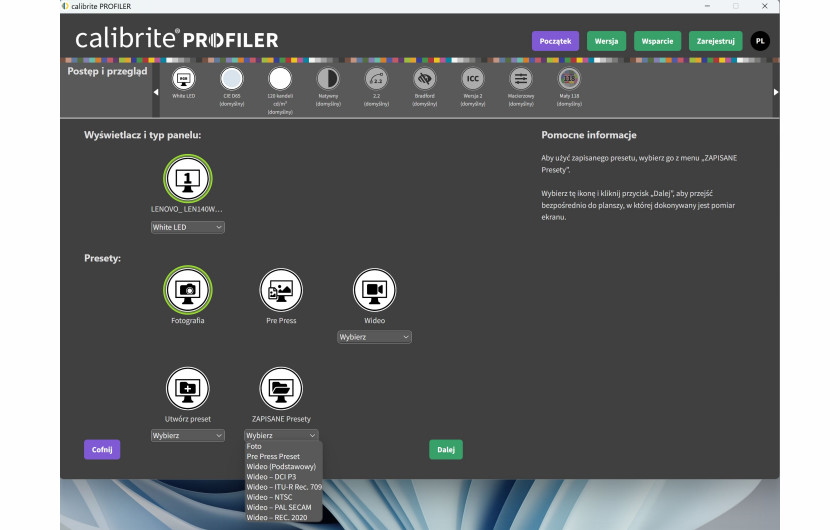Move progress strip right with arrow
Image resolution: width=840 pixels, height=530 pixels.
click(776, 92)
